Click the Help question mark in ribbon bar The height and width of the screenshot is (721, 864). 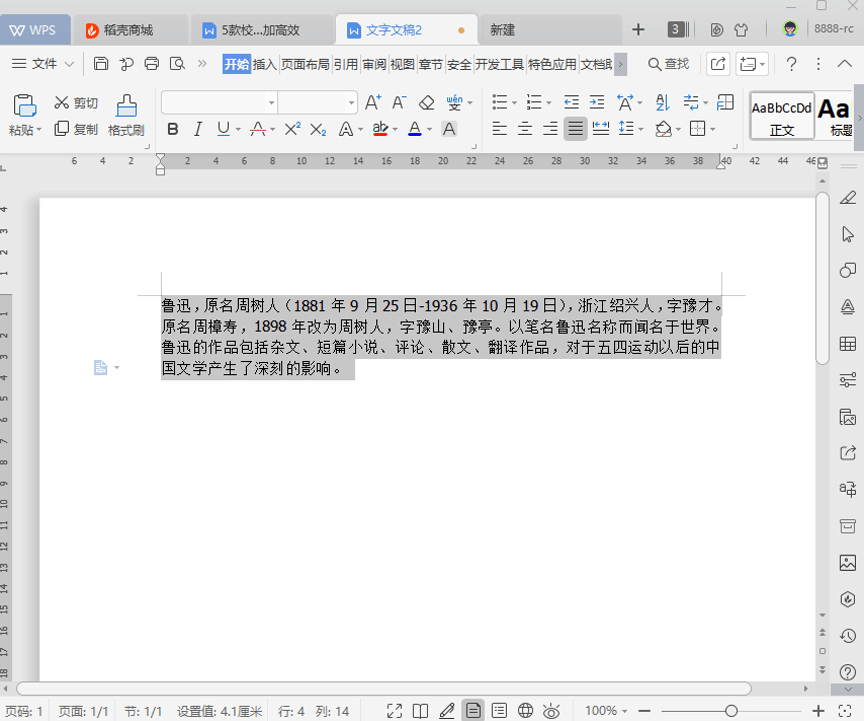tap(791, 64)
